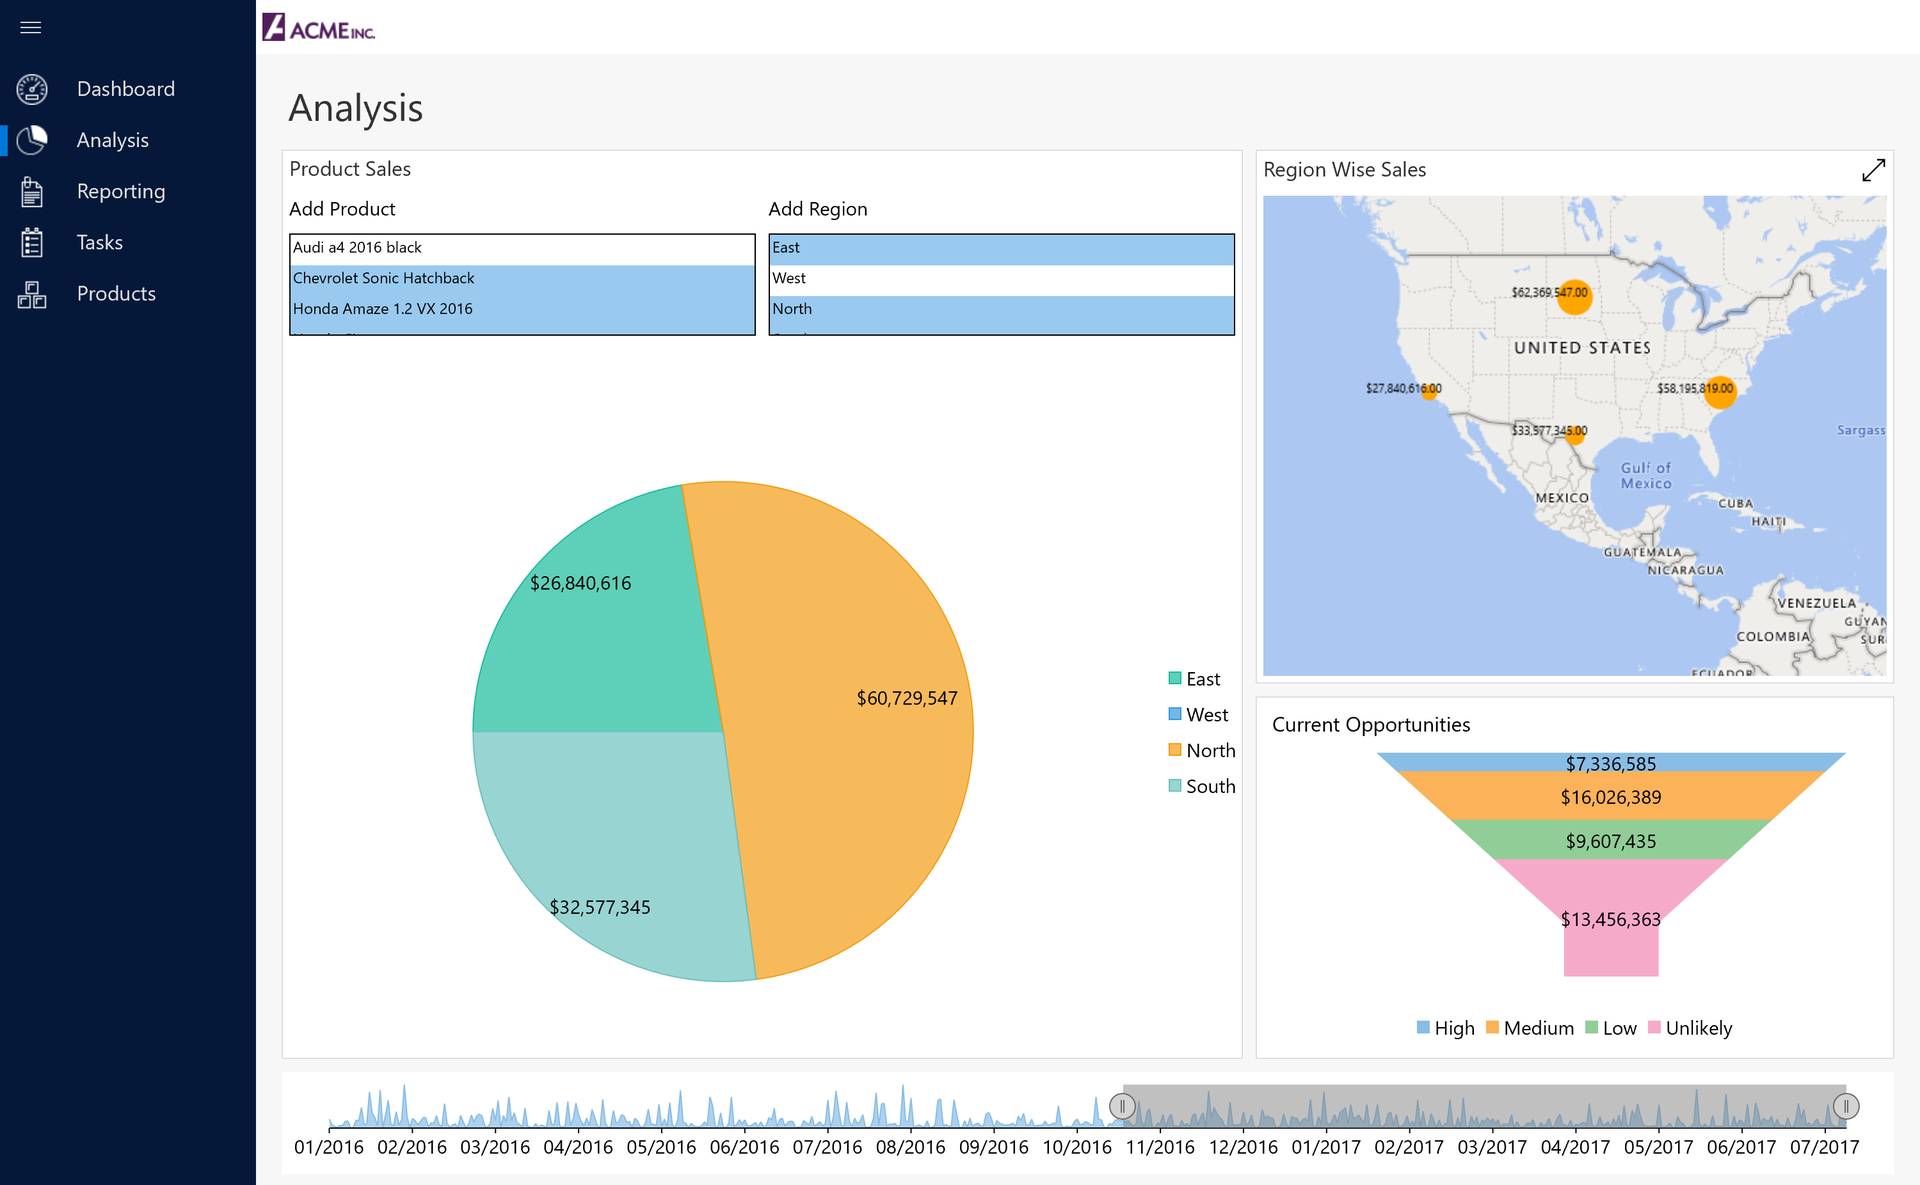
Task: Expand the Region Wise Sales map
Action: [x=1873, y=170]
